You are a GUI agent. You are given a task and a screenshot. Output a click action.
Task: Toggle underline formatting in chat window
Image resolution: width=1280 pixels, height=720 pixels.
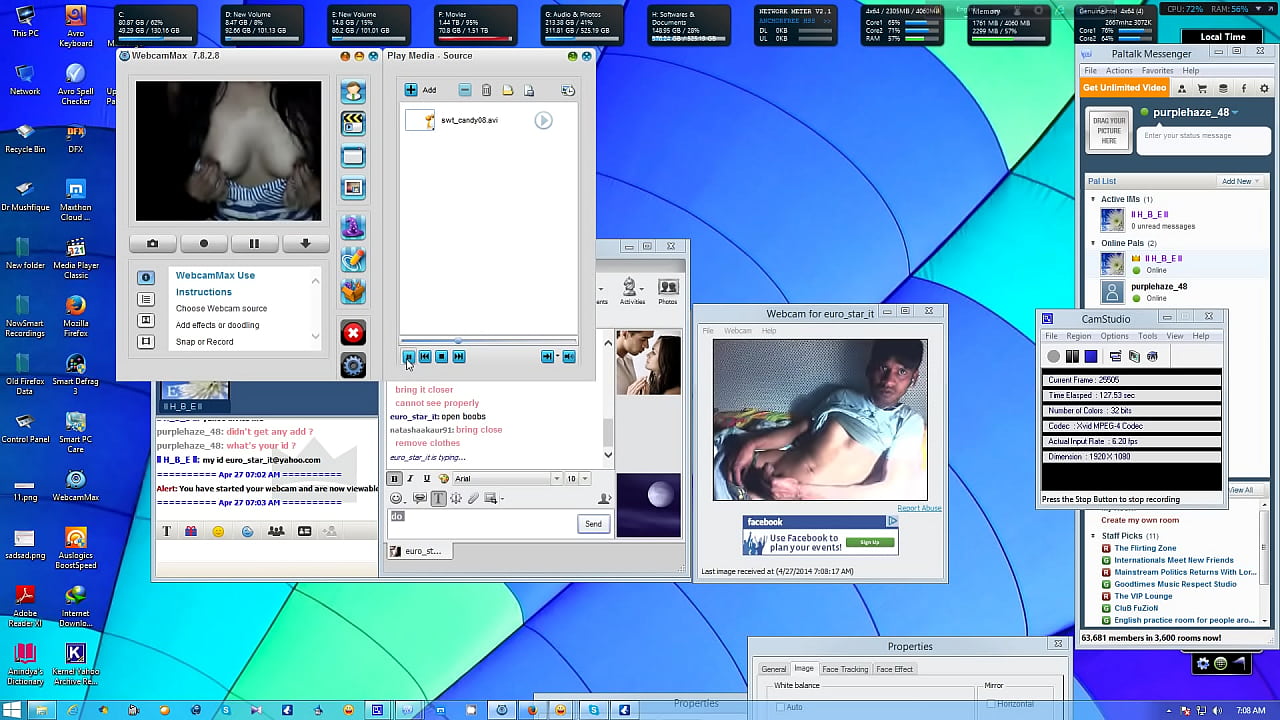[x=427, y=479]
